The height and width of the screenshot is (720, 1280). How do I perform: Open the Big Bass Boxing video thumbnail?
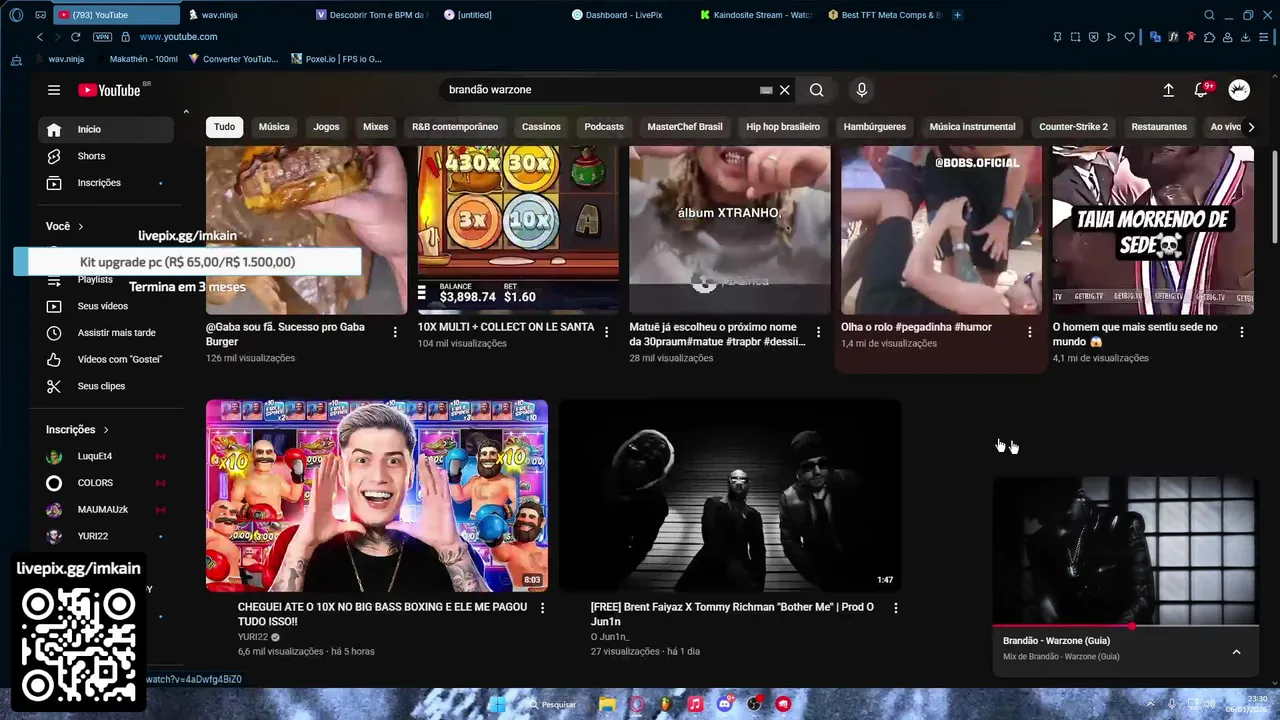coord(377,496)
